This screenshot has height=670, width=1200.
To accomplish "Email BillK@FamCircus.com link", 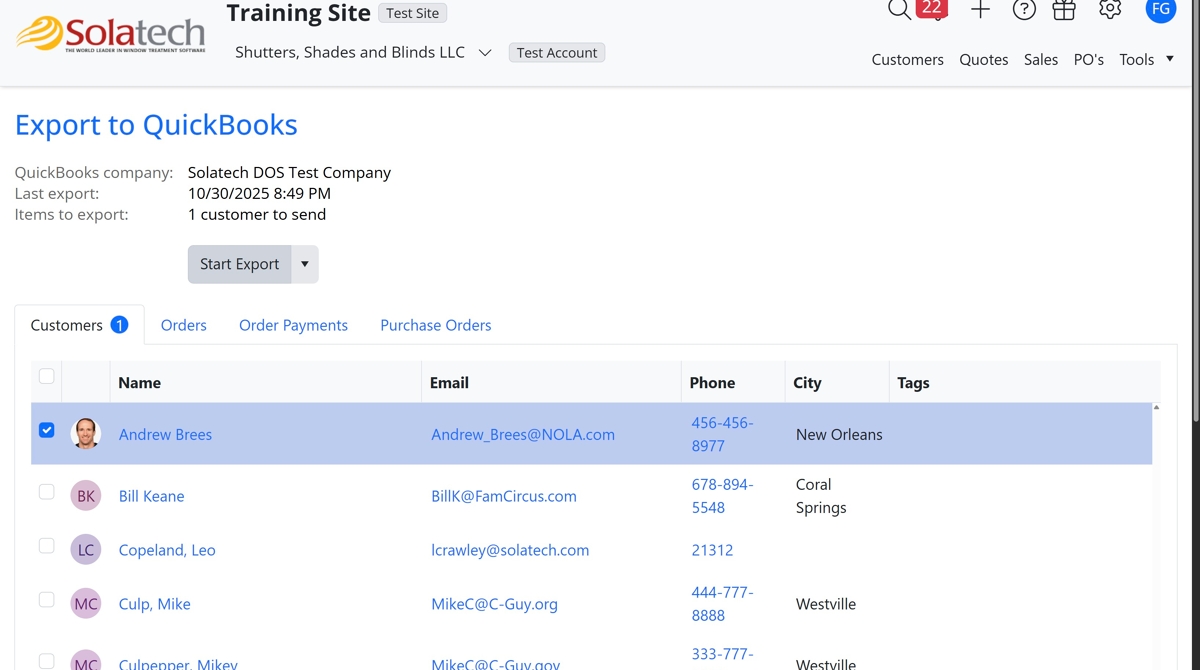I will tap(504, 496).
